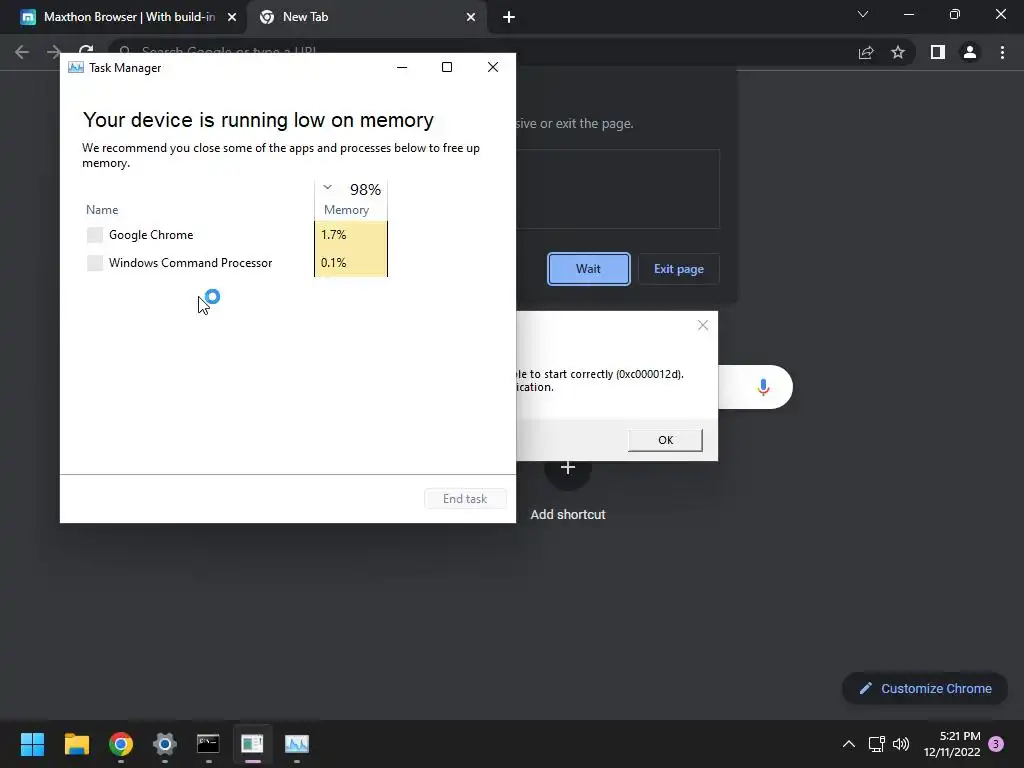Screen dimensions: 1024x768
Task: Click Customize Chrome button
Action: click(x=925, y=688)
